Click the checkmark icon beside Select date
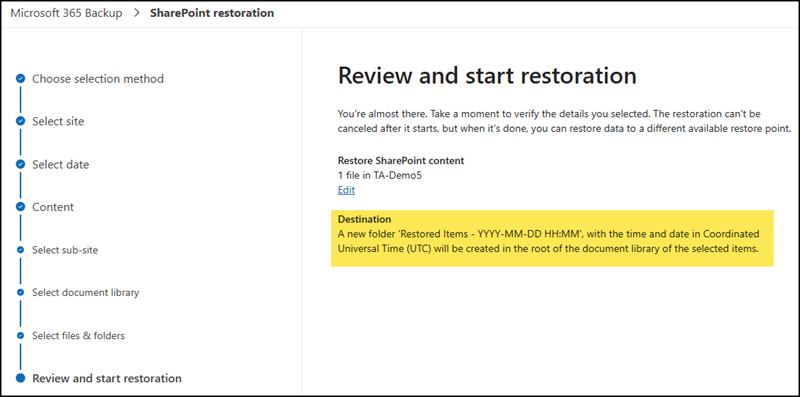Image resolution: width=800 pixels, height=397 pixels. pos(20,164)
